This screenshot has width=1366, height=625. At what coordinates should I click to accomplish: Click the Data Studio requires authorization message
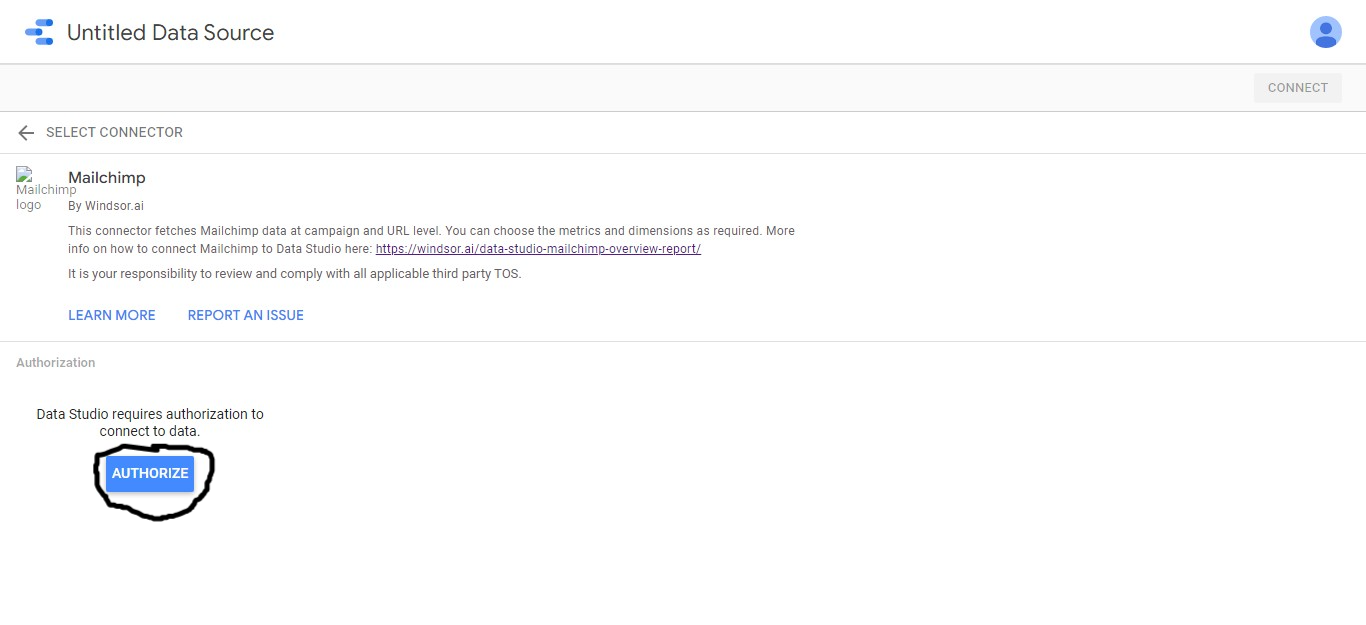150,422
